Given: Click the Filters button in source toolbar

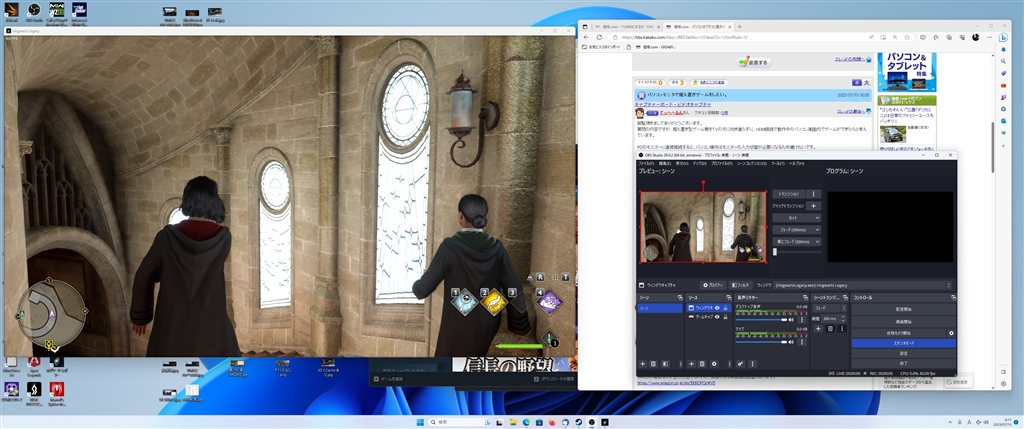Looking at the screenshot, I should point(741,285).
